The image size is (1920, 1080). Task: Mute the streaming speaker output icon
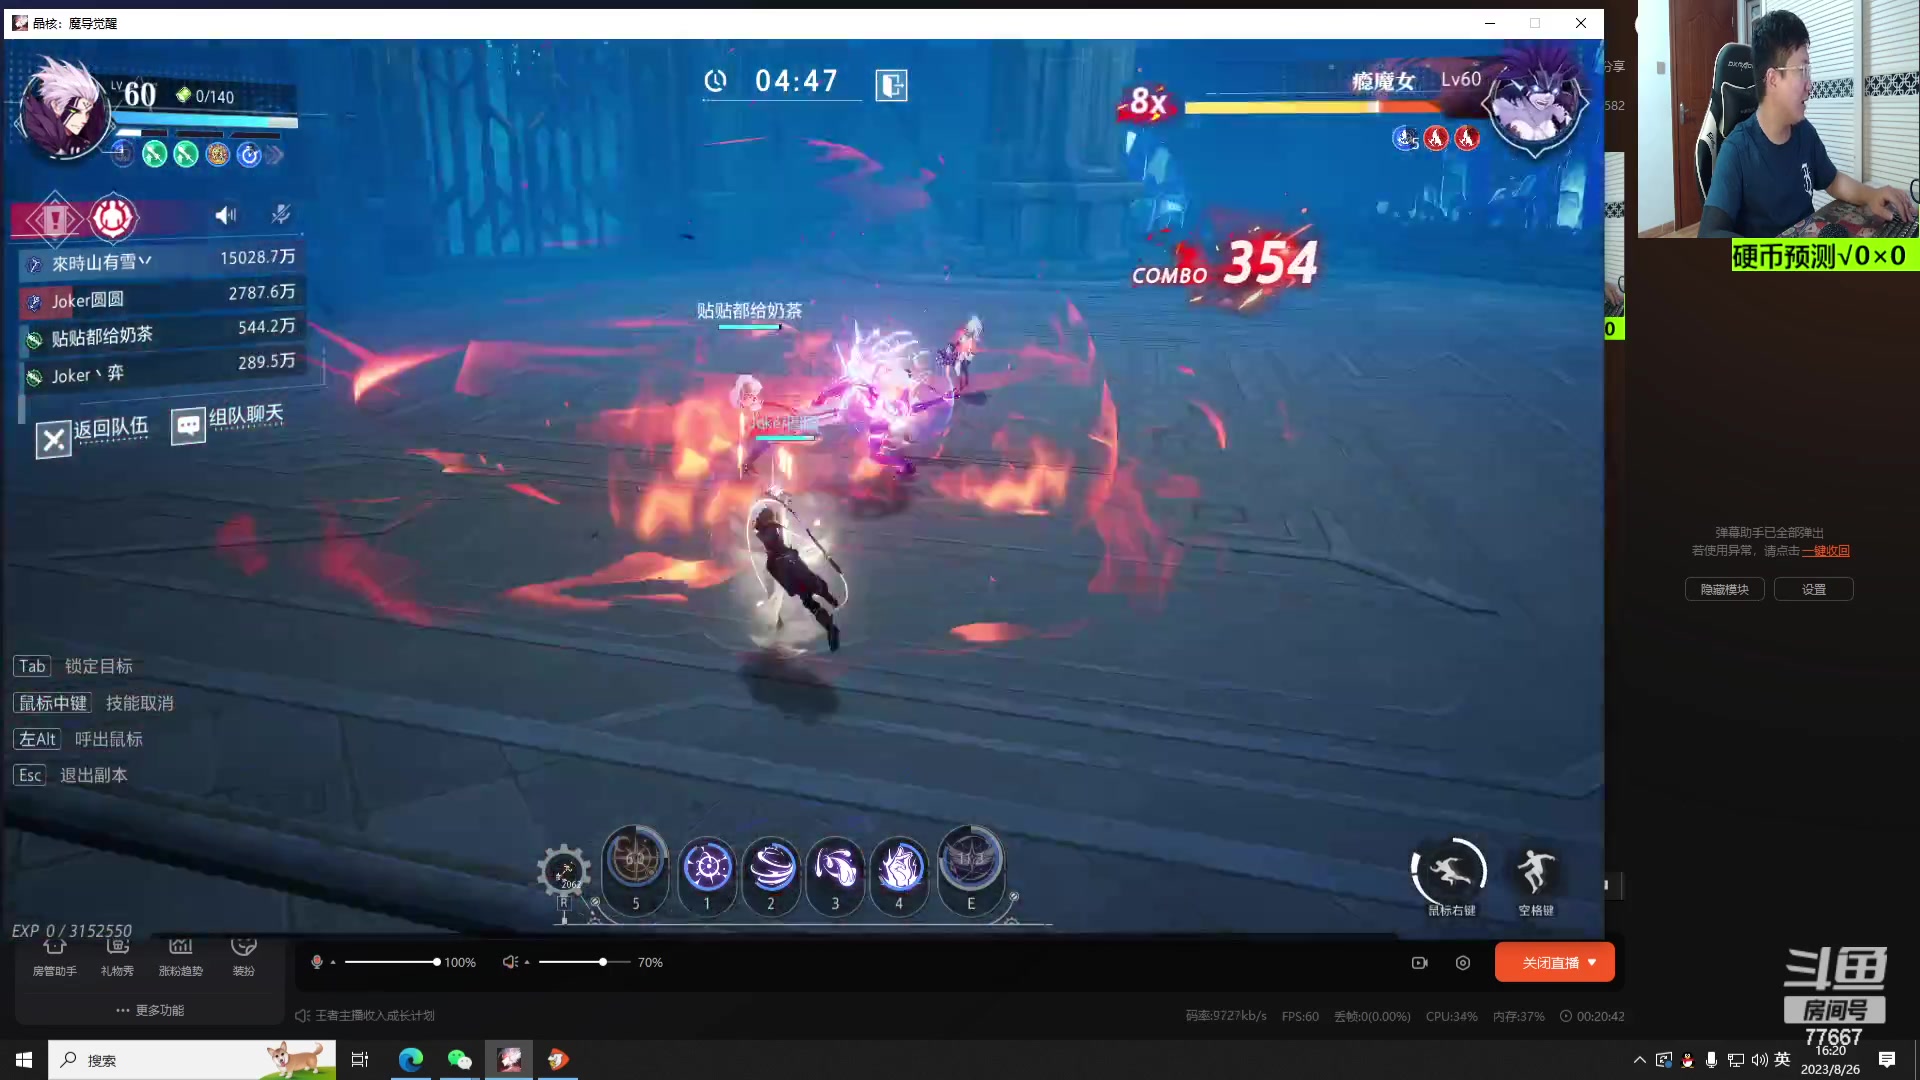coord(510,962)
